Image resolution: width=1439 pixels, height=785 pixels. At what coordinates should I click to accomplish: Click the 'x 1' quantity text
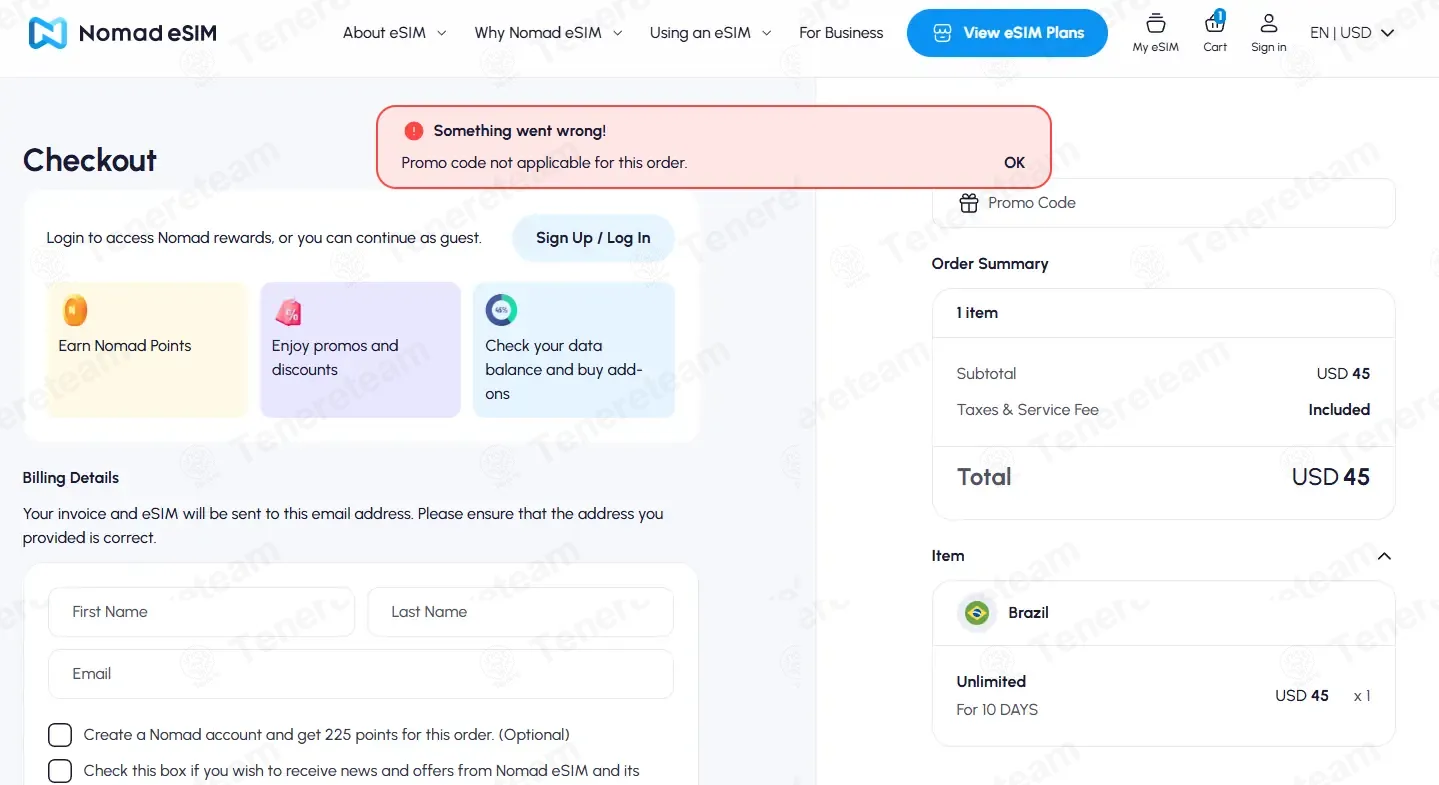pos(1362,696)
